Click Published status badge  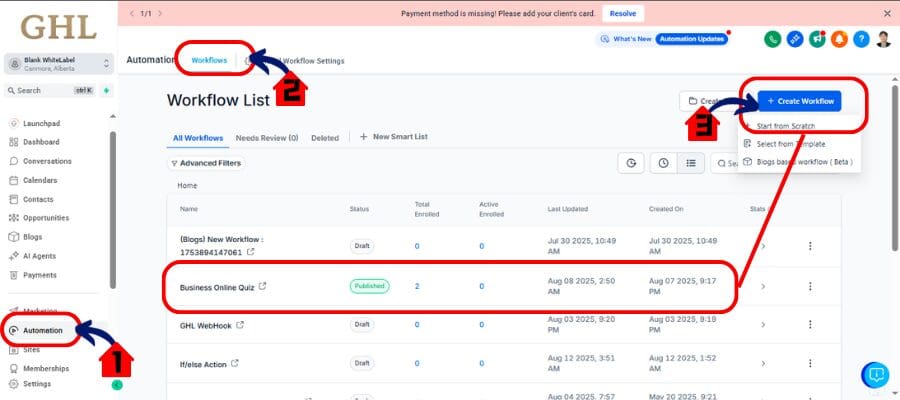coord(370,286)
